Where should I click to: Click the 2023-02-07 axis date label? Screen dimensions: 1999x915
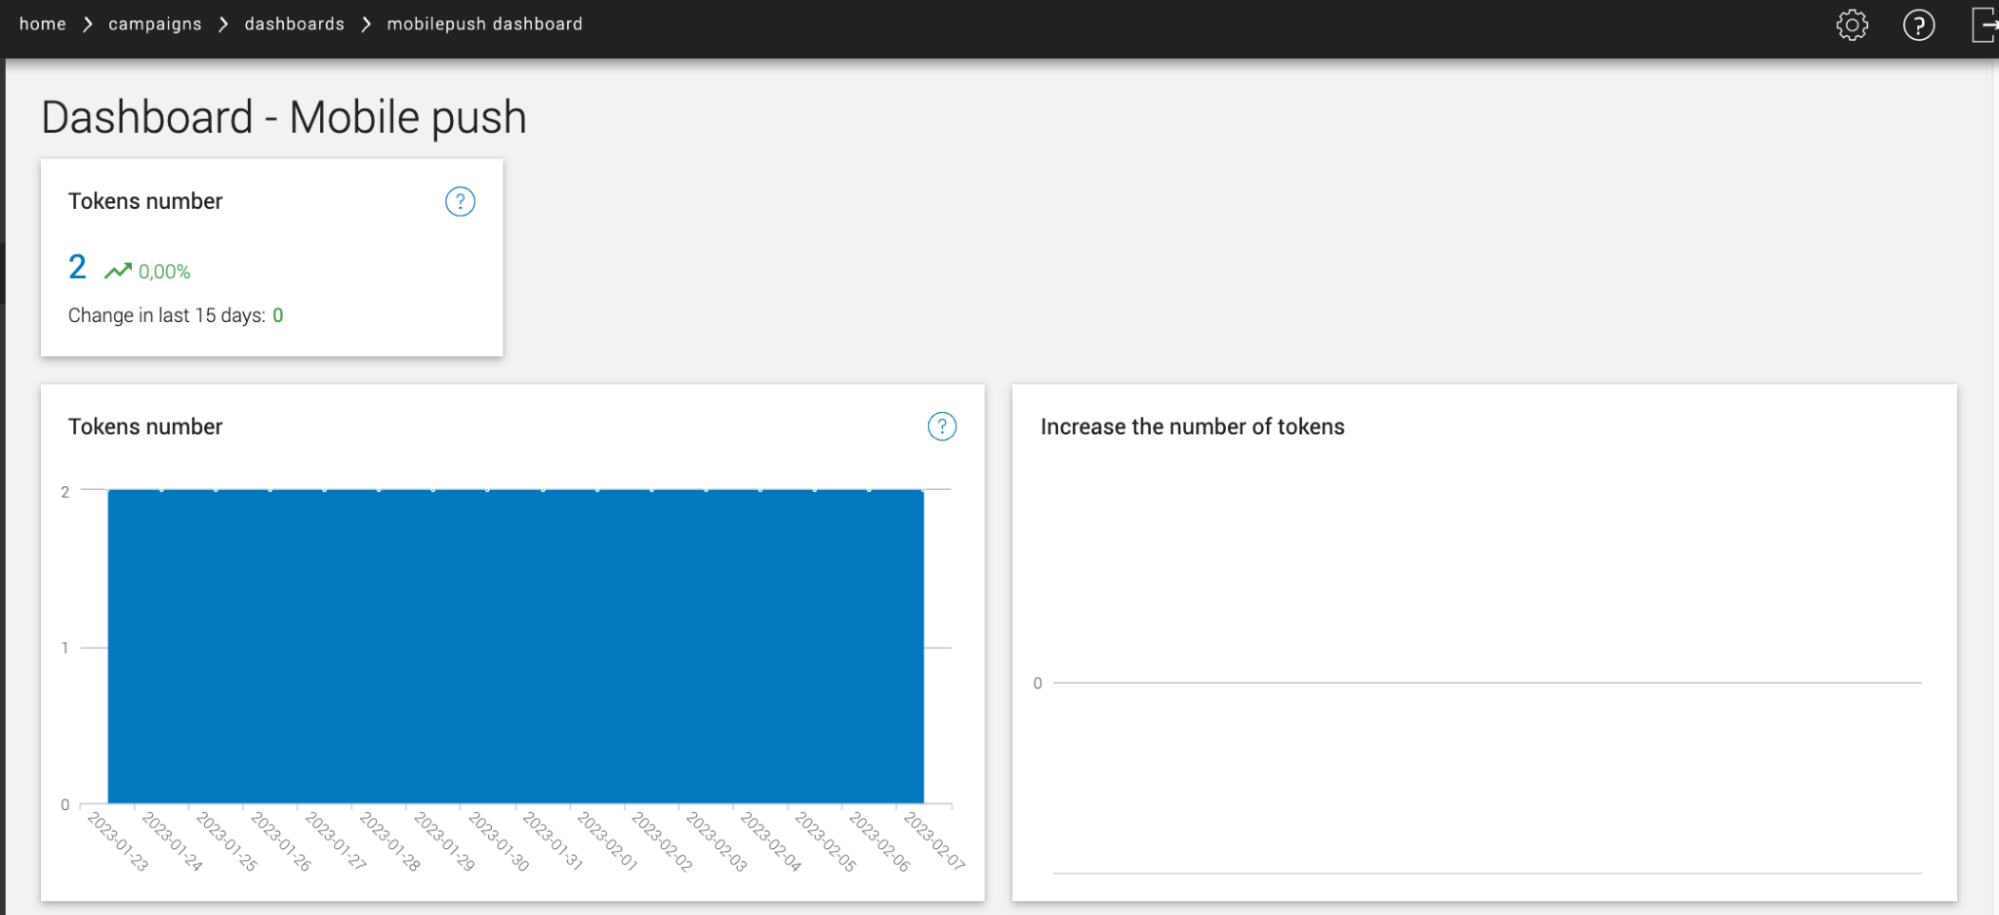click(x=934, y=841)
